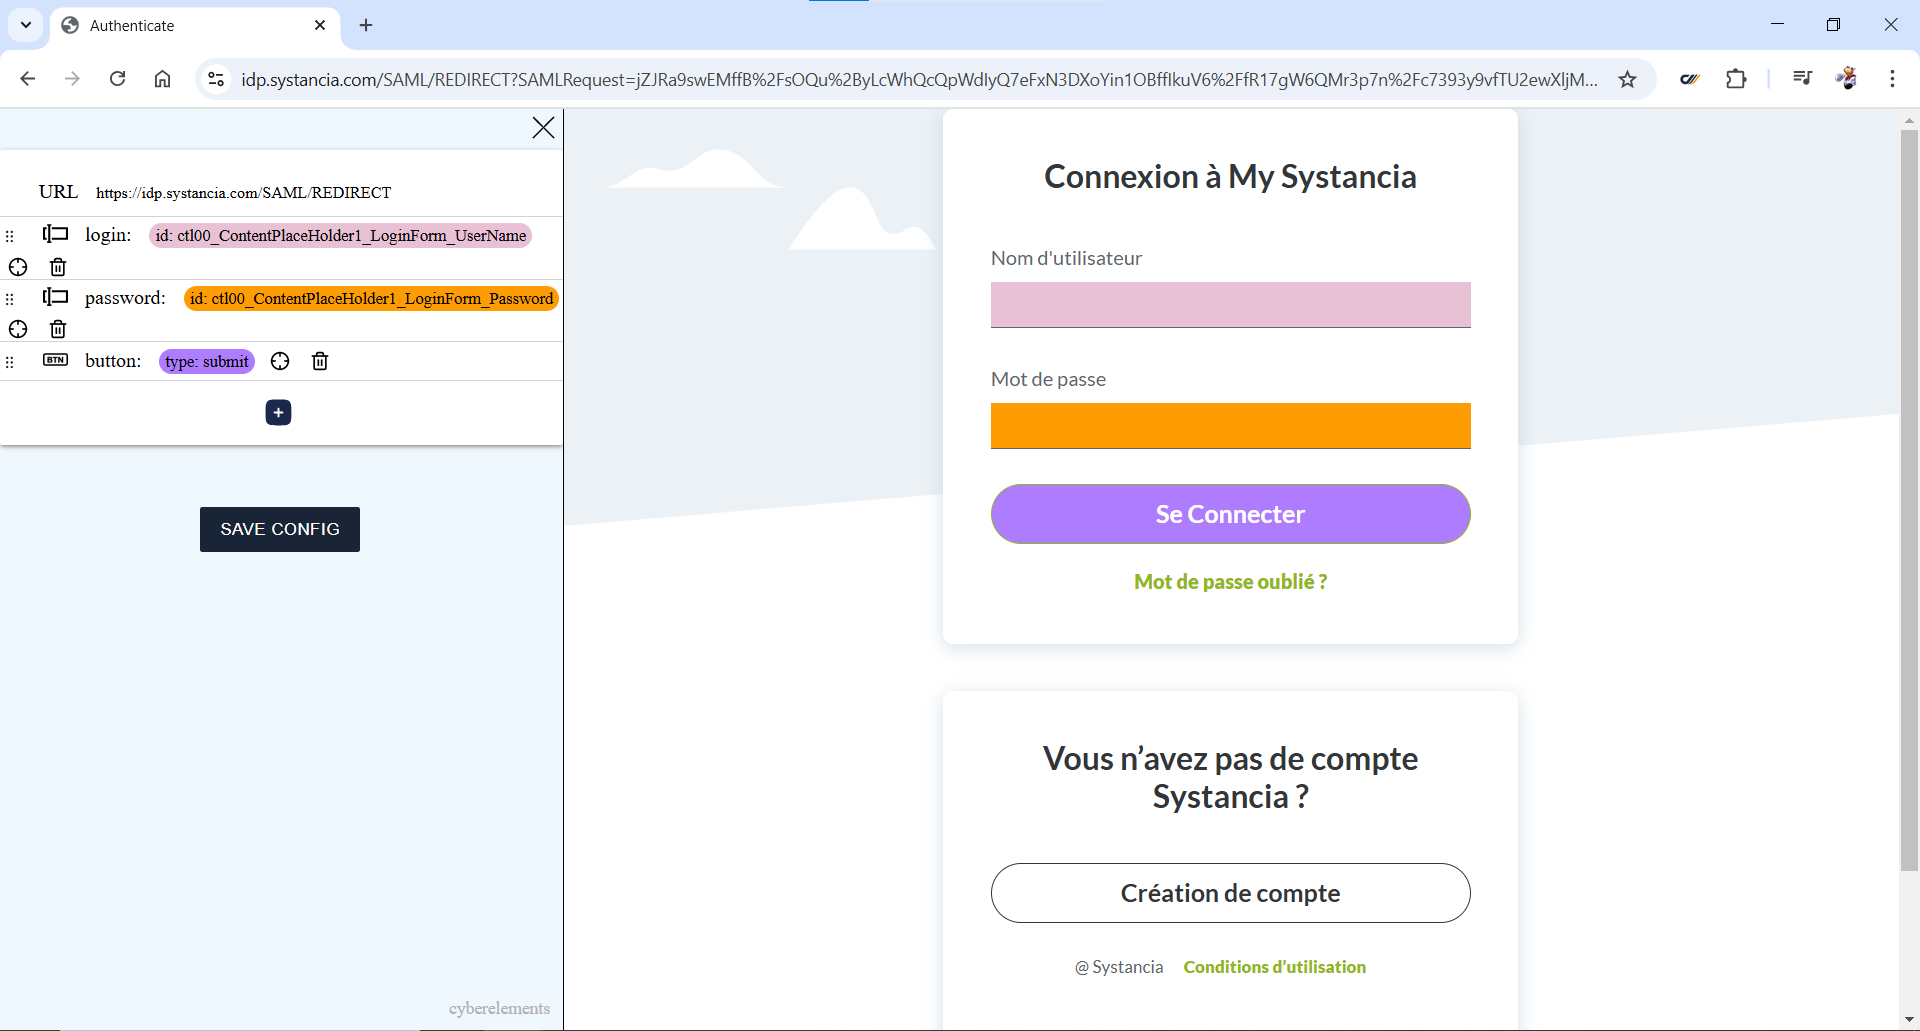The width and height of the screenshot is (1920, 1031).
Task: Open the browser extensions puzzle icon
Action: tap(1736, 79)
